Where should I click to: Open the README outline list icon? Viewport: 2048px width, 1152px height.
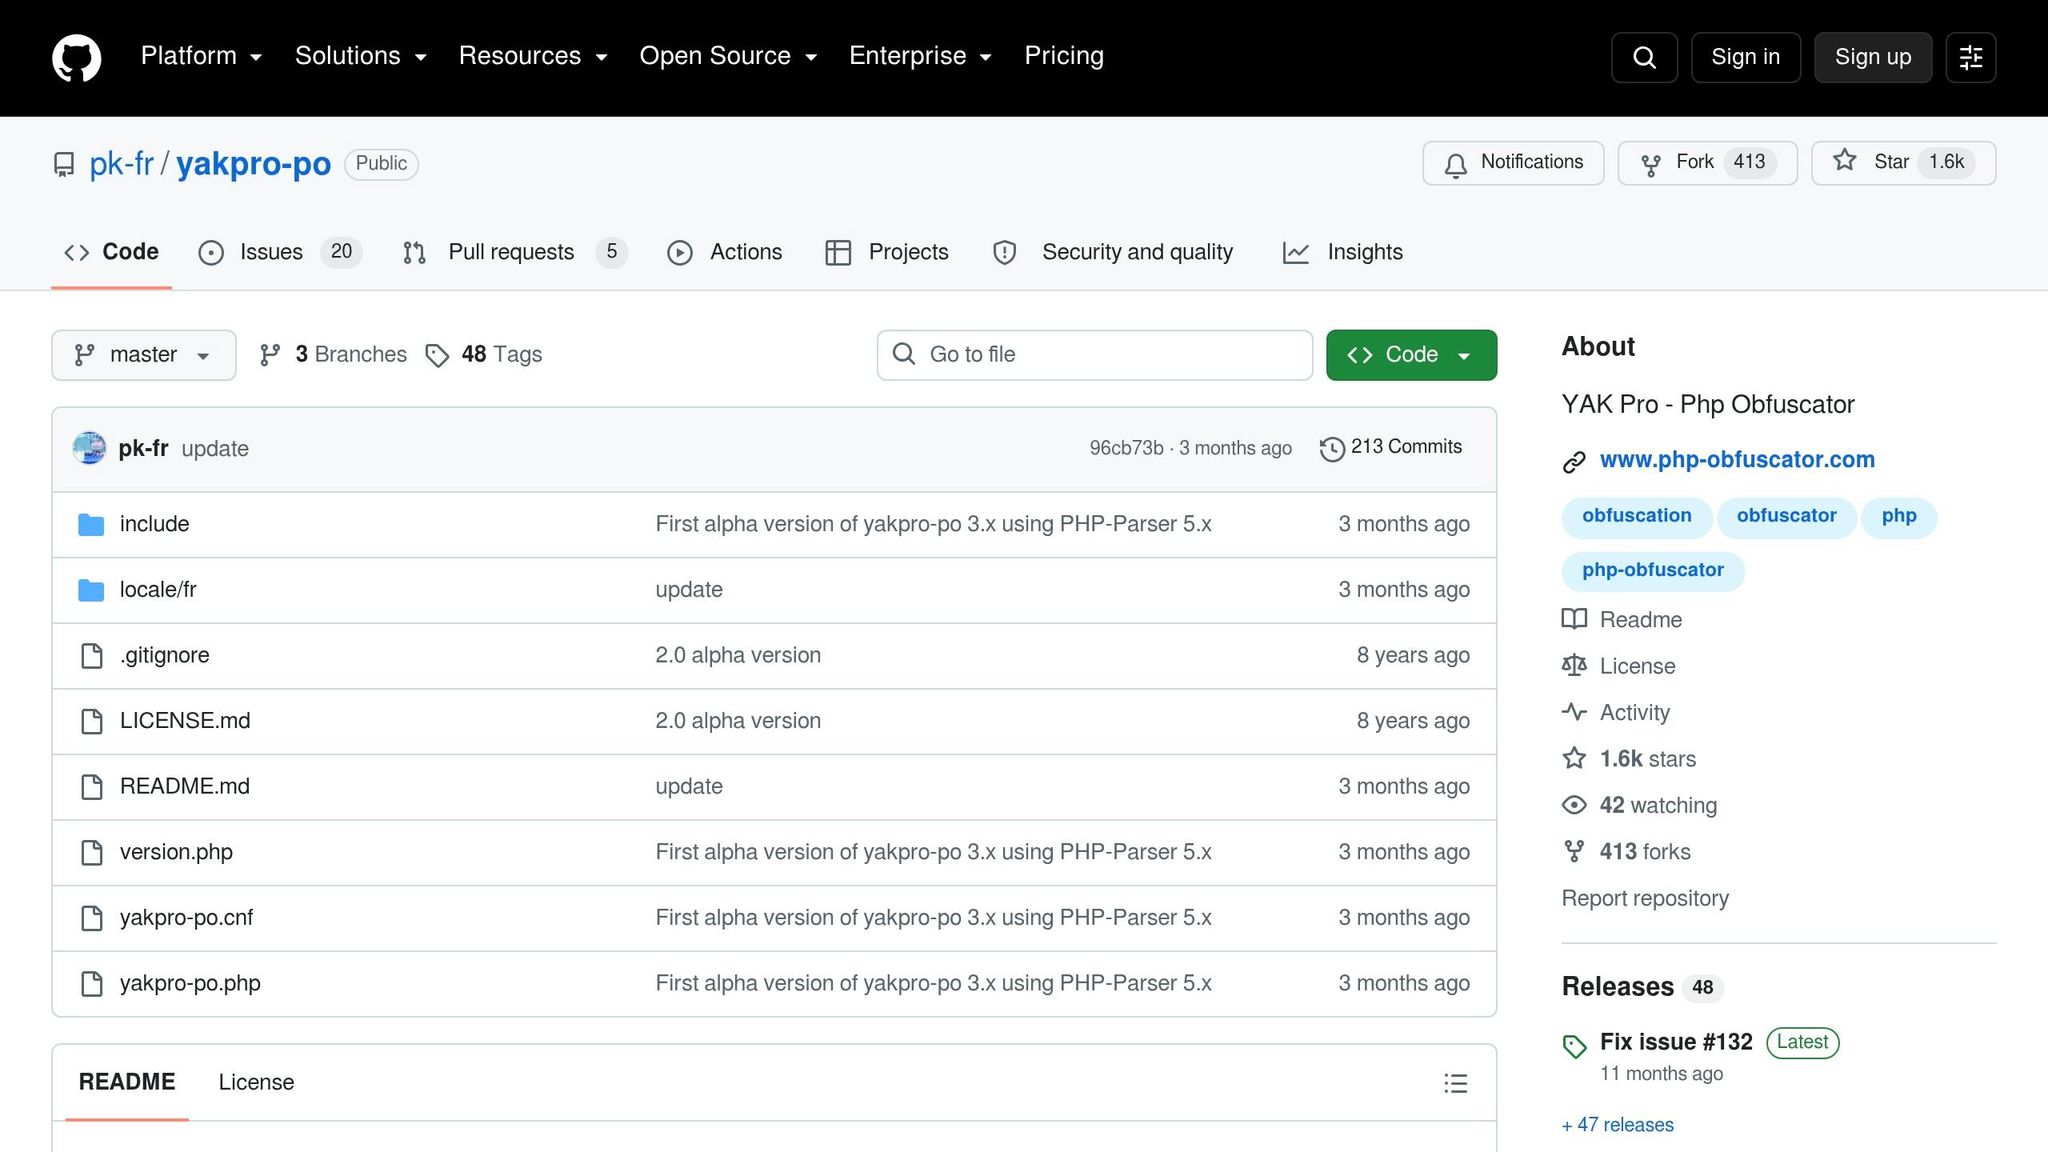coord(1456,1083)
